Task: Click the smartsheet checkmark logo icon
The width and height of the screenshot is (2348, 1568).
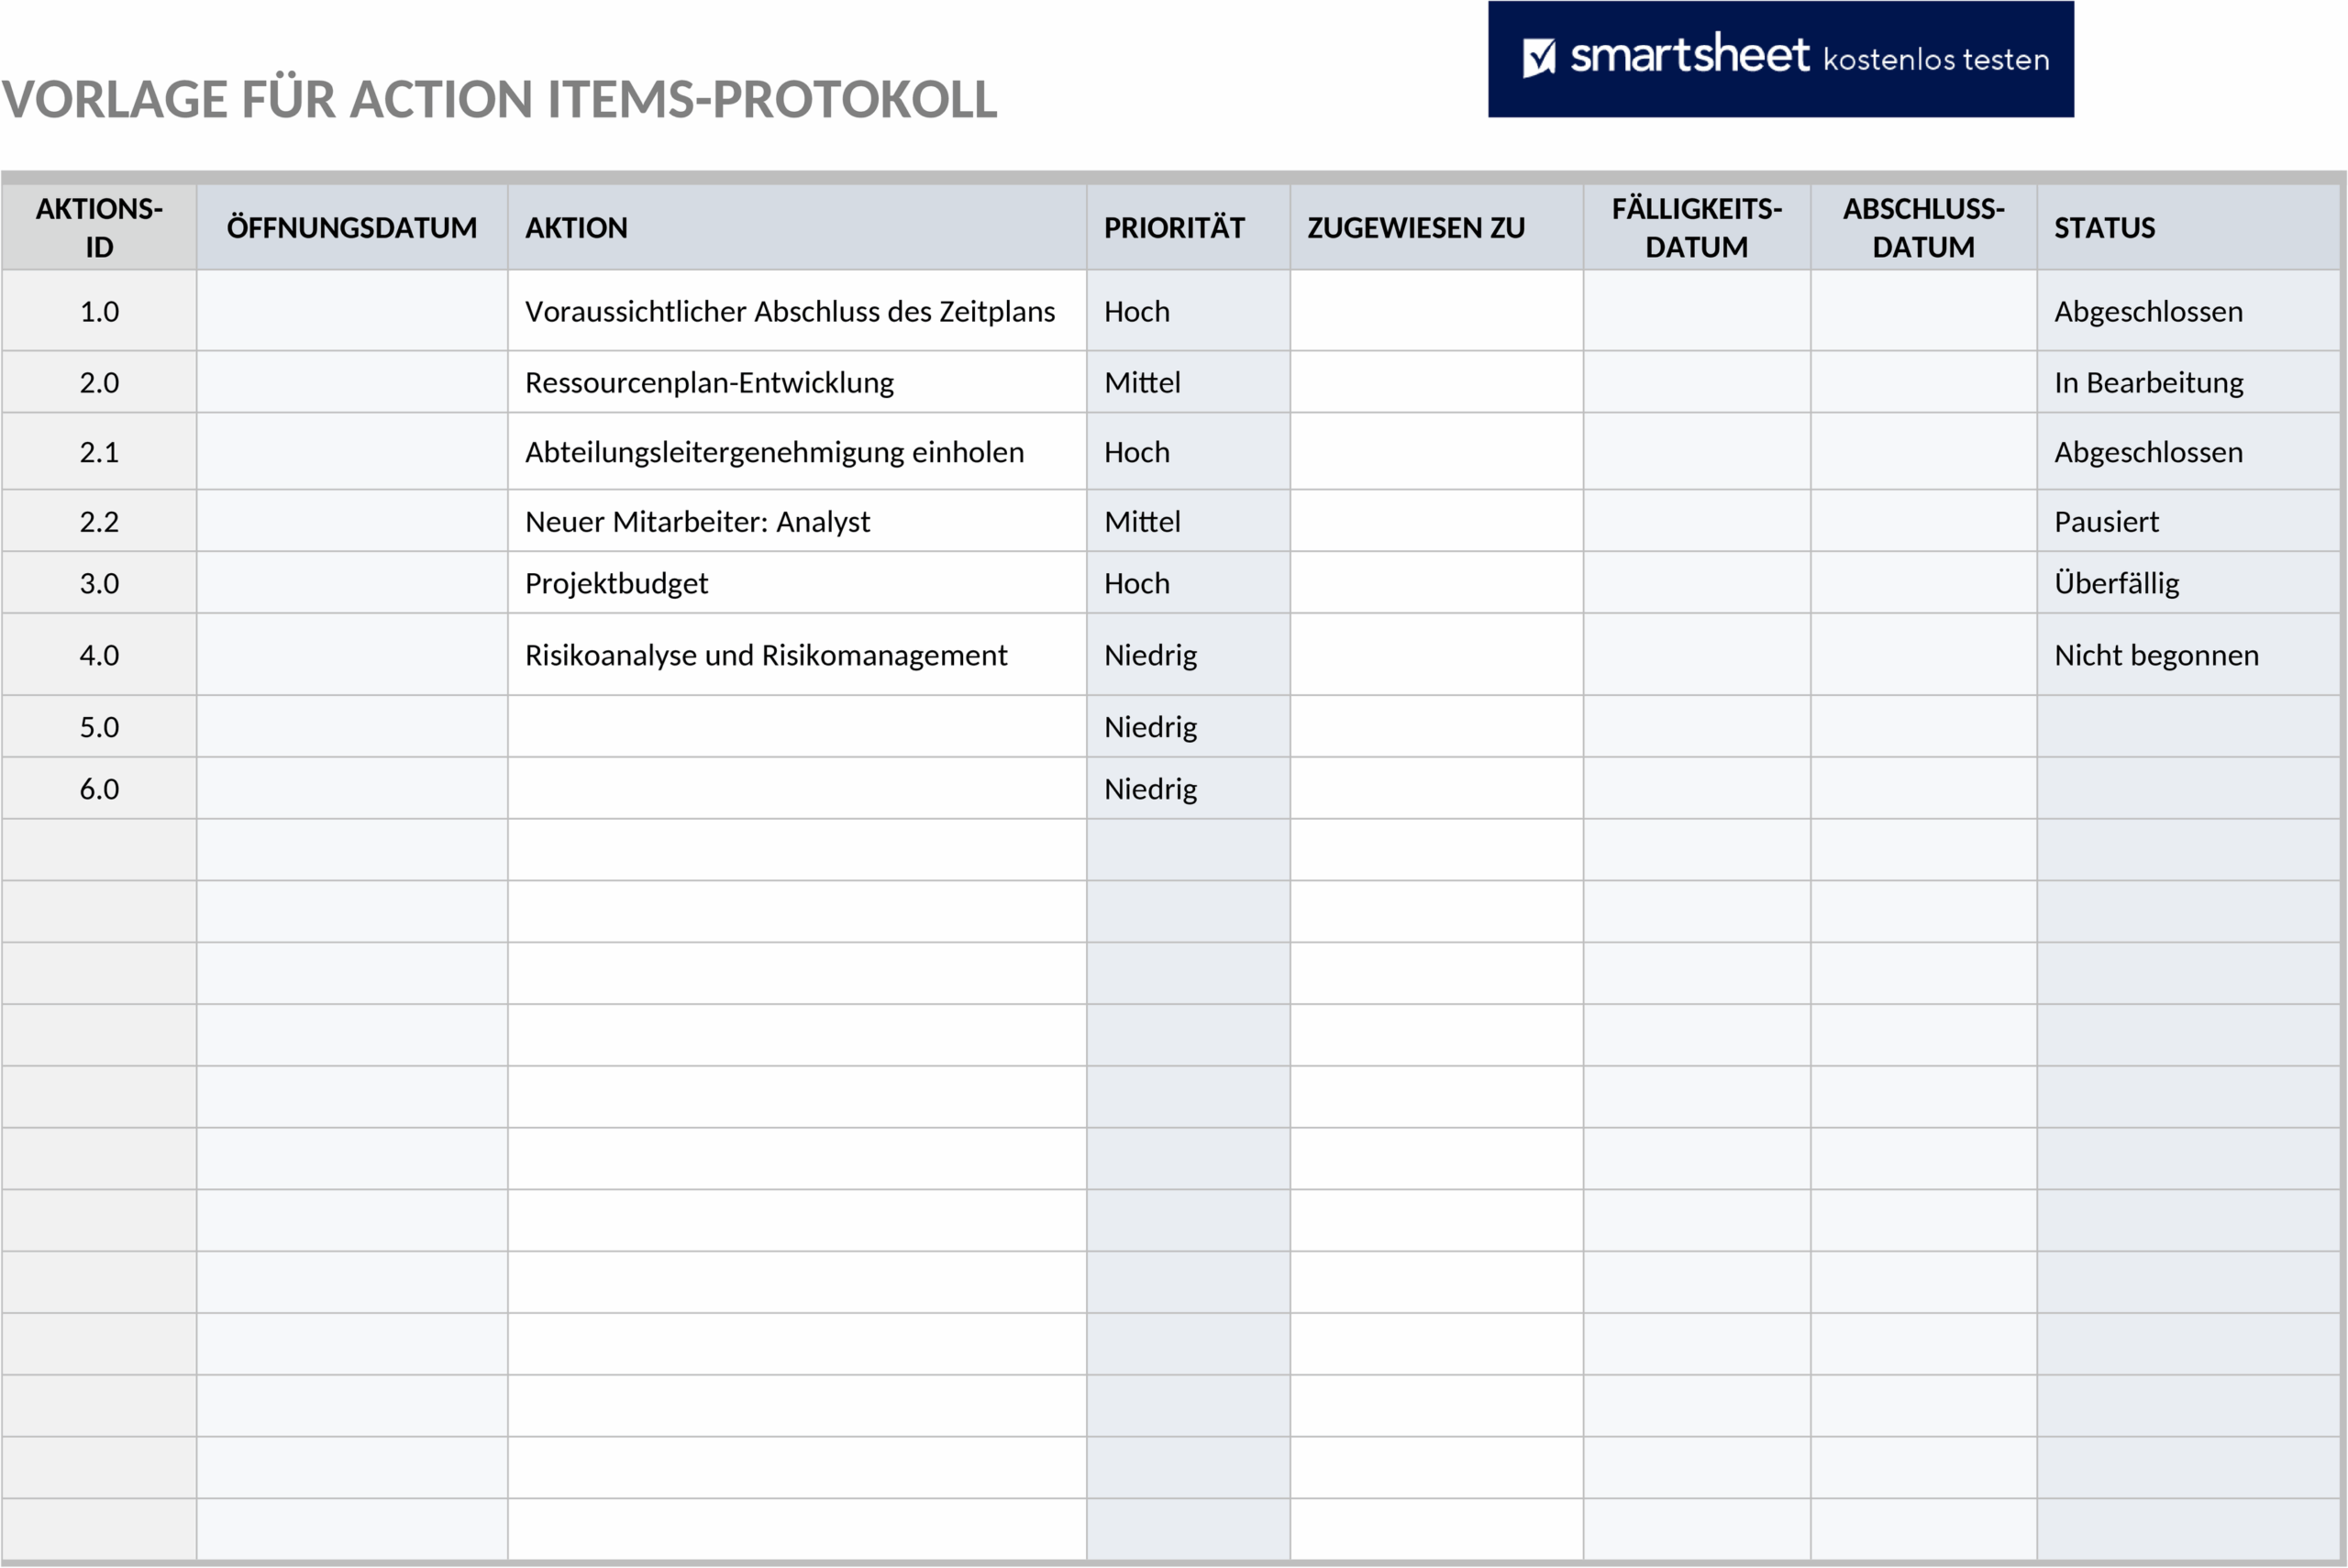Action: click(x=1539, y=58)
